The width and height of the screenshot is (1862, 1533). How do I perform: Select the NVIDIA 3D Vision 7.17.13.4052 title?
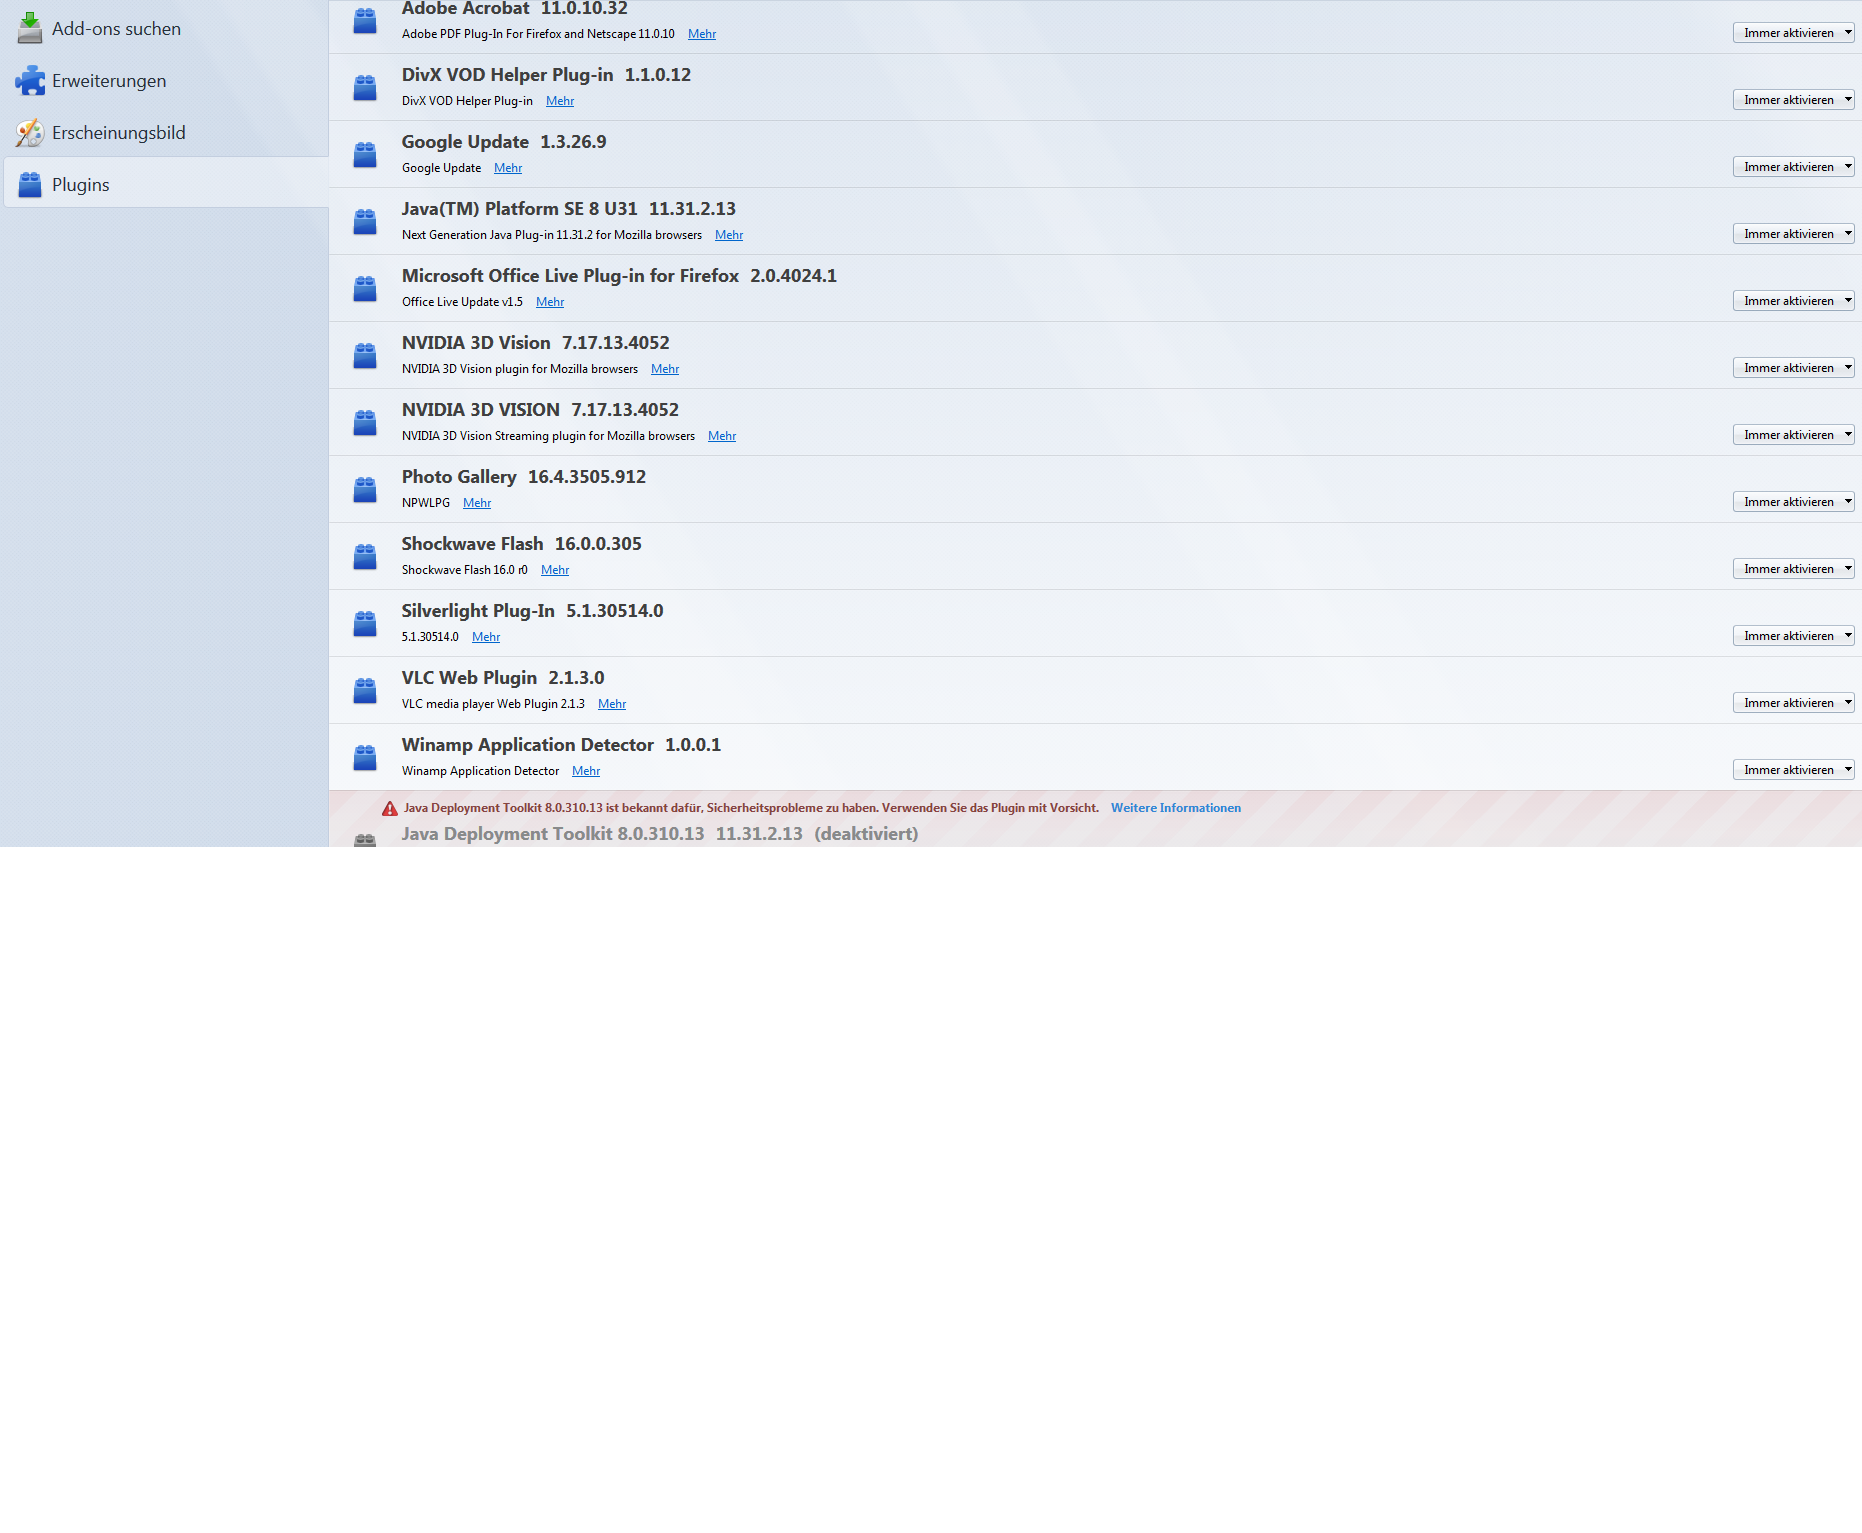(x=536, y=343)
